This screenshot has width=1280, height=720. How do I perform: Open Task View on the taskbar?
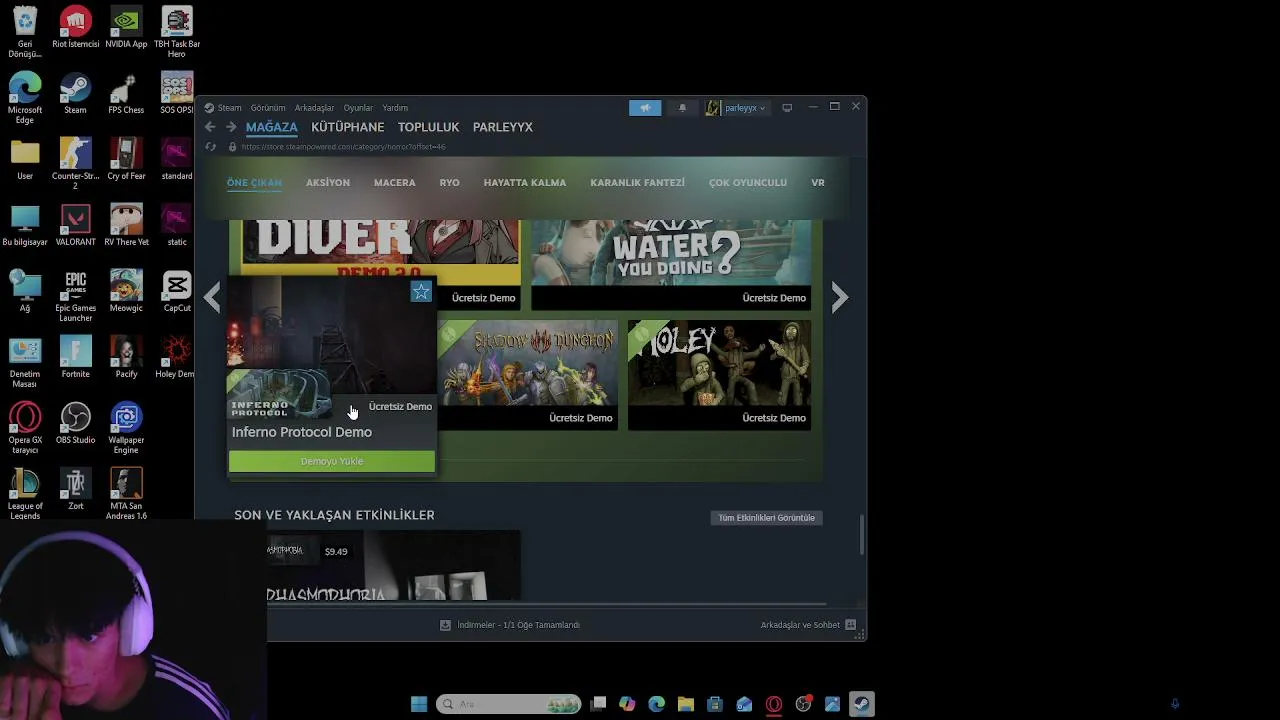(x=598, y=704)
